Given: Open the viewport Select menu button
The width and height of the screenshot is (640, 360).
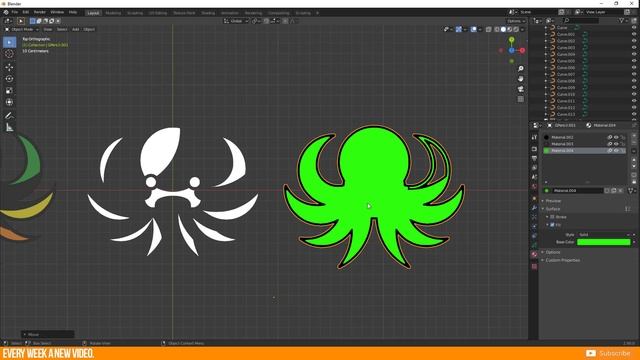Looking at the screenshot, I should click(62, 29).
